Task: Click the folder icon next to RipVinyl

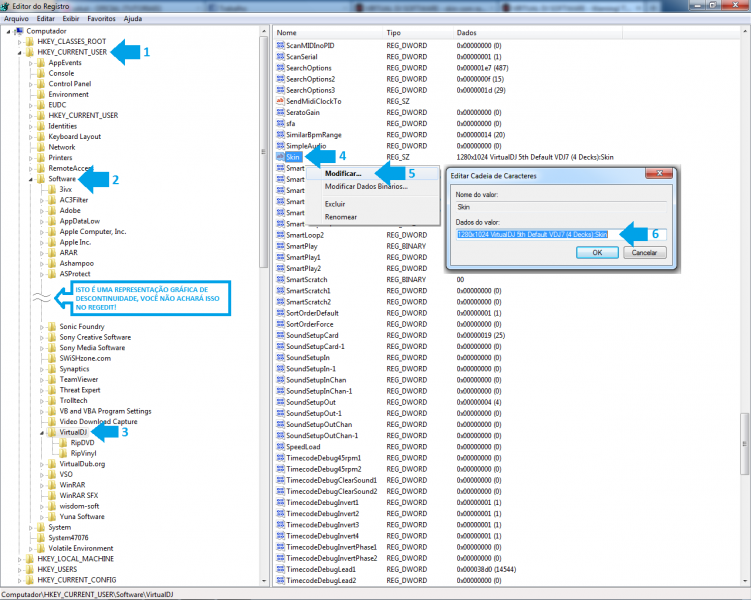Action: pyautogui.click(x=63, y=453)
